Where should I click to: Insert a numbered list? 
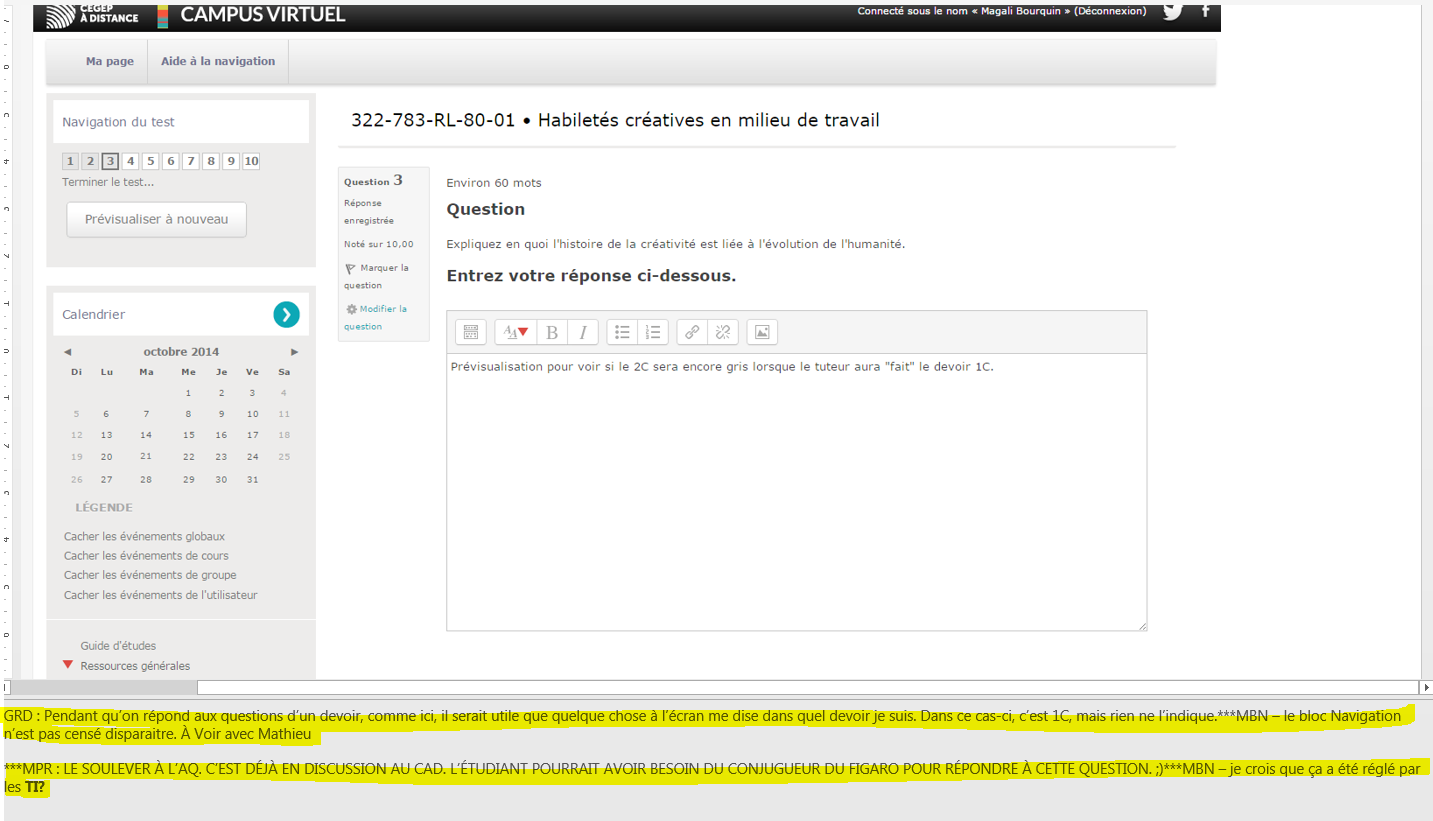(x=653, y=333)
